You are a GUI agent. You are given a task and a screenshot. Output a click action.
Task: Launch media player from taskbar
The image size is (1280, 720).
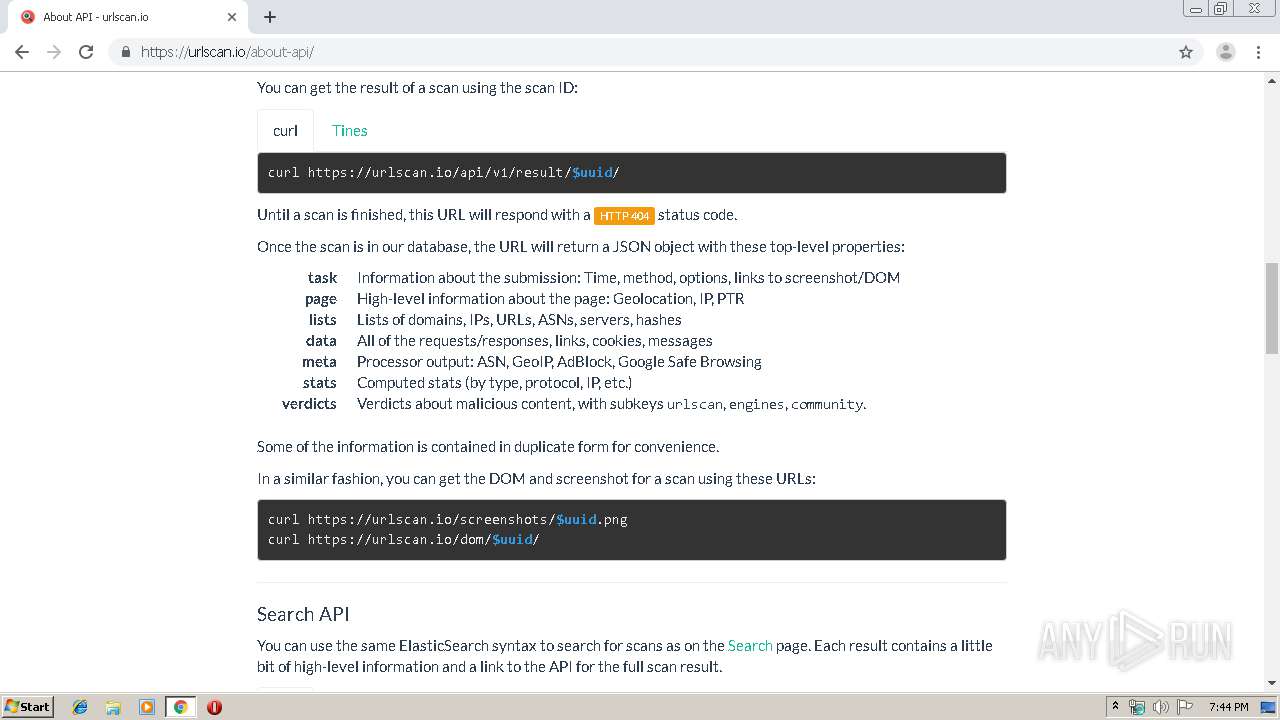click(x=147, y=707)
